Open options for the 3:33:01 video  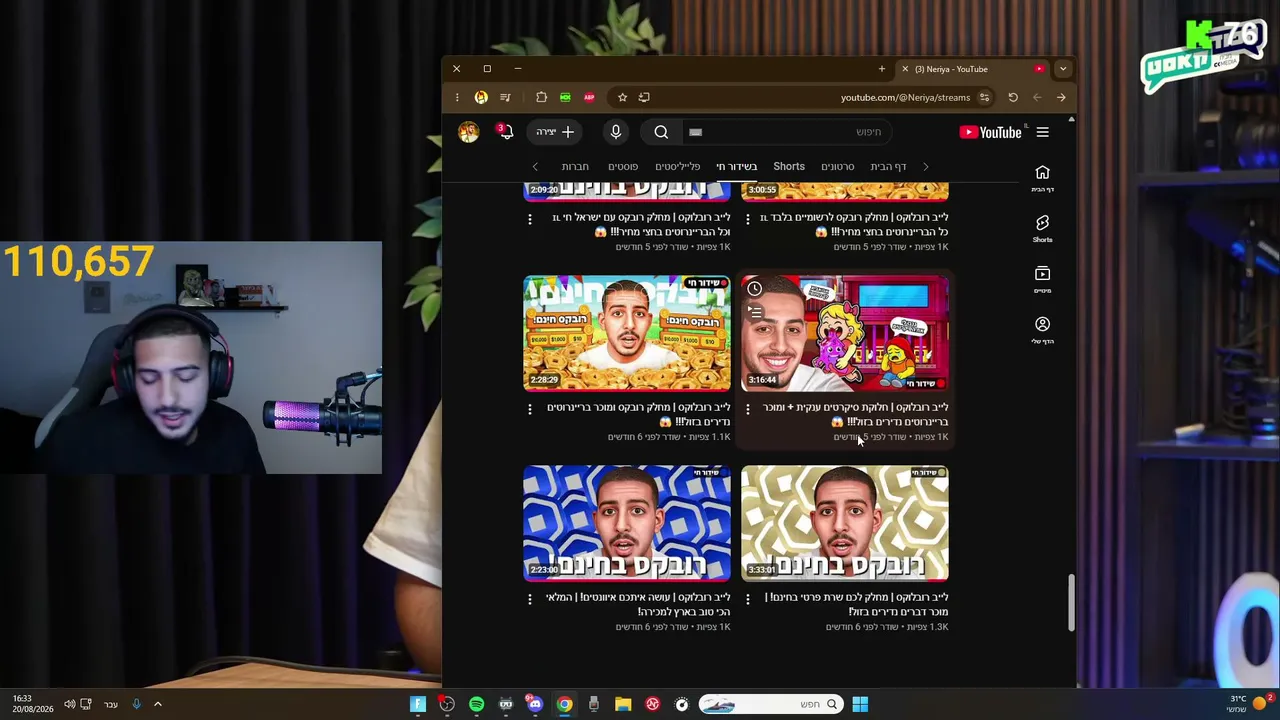748,599
